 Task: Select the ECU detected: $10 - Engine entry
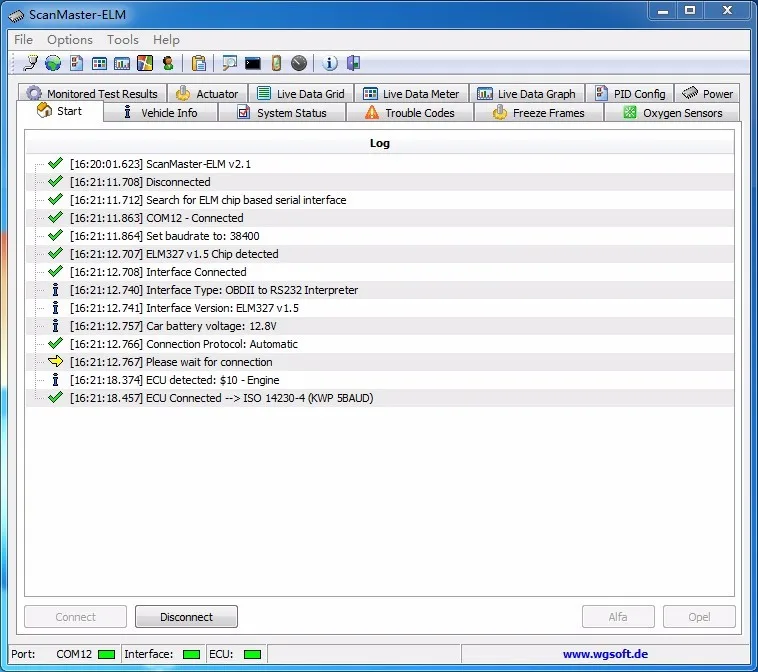pyautogui.click(x=379, y=380)
